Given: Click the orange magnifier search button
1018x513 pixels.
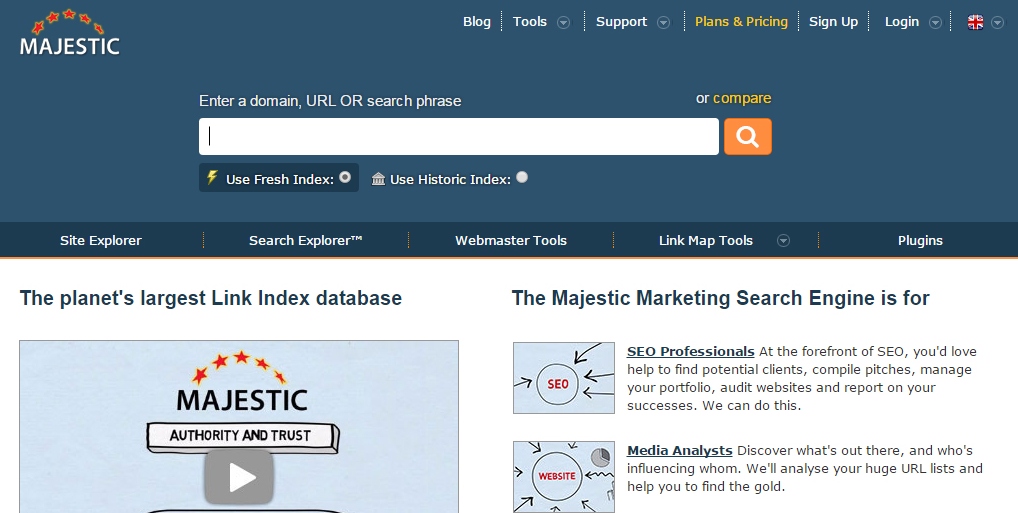Looking at the screenshot, I should click(x=748, y=136).
